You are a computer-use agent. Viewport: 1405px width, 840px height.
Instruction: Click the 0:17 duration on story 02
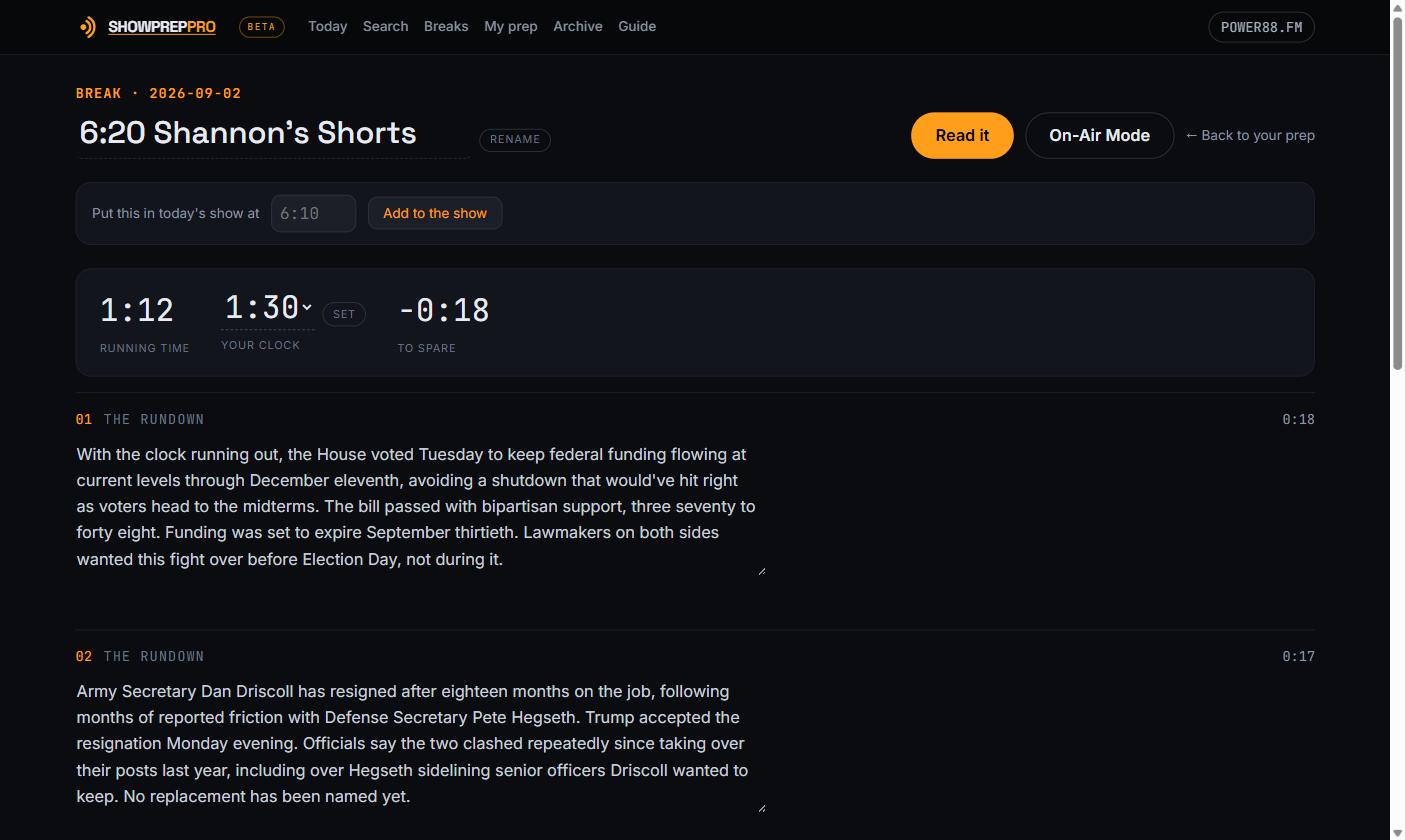(1298, 656)
